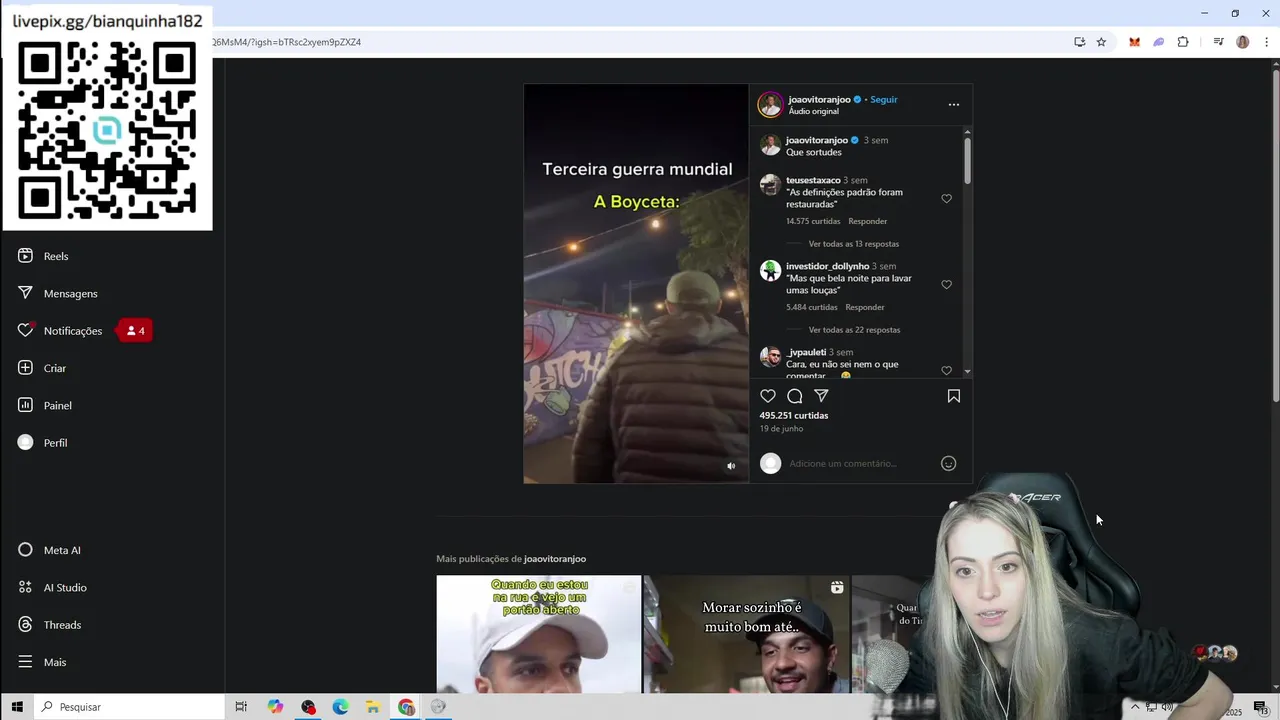Open 5.484 curtidas likes list
This screenshot has height=720, width=1280.
coord(811,307)
